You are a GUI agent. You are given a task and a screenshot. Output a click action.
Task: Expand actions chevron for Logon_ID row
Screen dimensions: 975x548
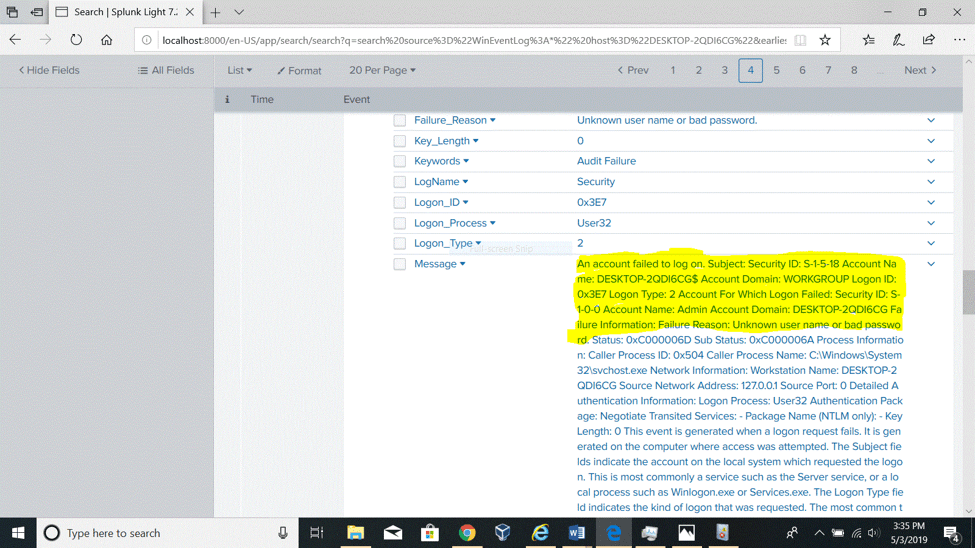click(931, 202)
